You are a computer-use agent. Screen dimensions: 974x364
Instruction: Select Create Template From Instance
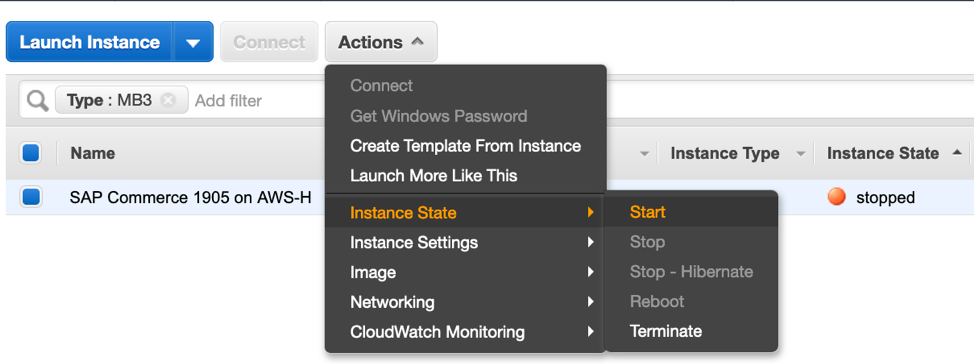pos(465,146)
